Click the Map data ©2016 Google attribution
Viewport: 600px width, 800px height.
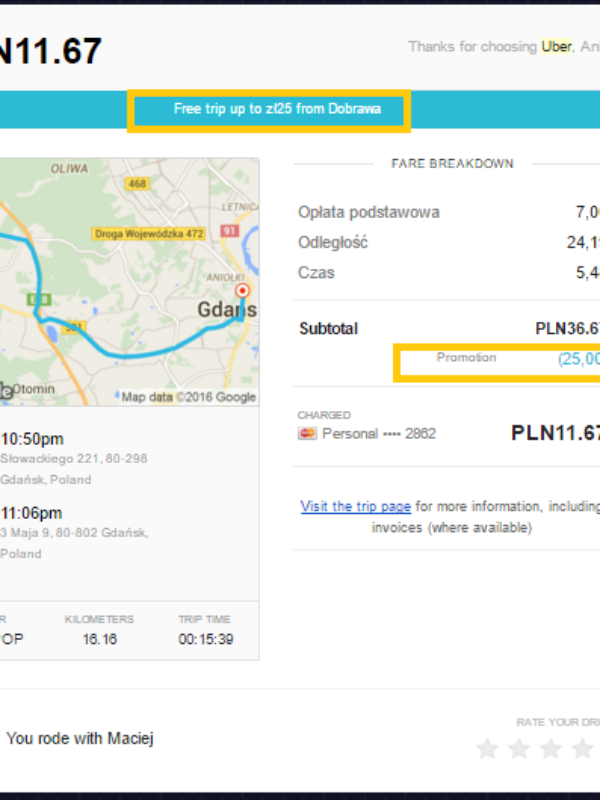click(188, 397)
